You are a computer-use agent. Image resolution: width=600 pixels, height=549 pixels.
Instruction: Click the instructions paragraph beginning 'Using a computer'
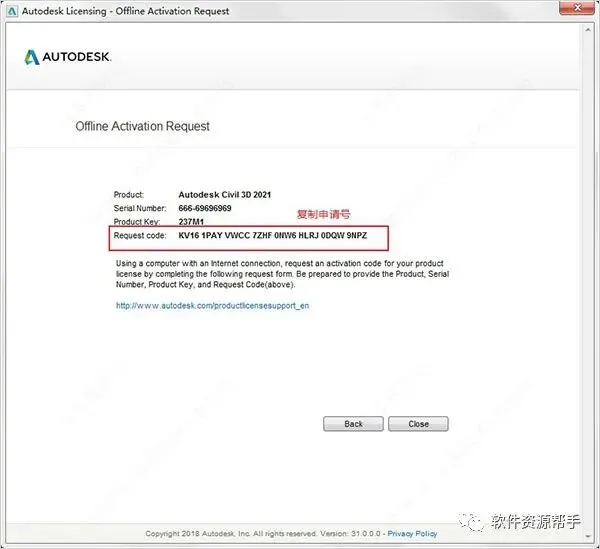[282, 274]
